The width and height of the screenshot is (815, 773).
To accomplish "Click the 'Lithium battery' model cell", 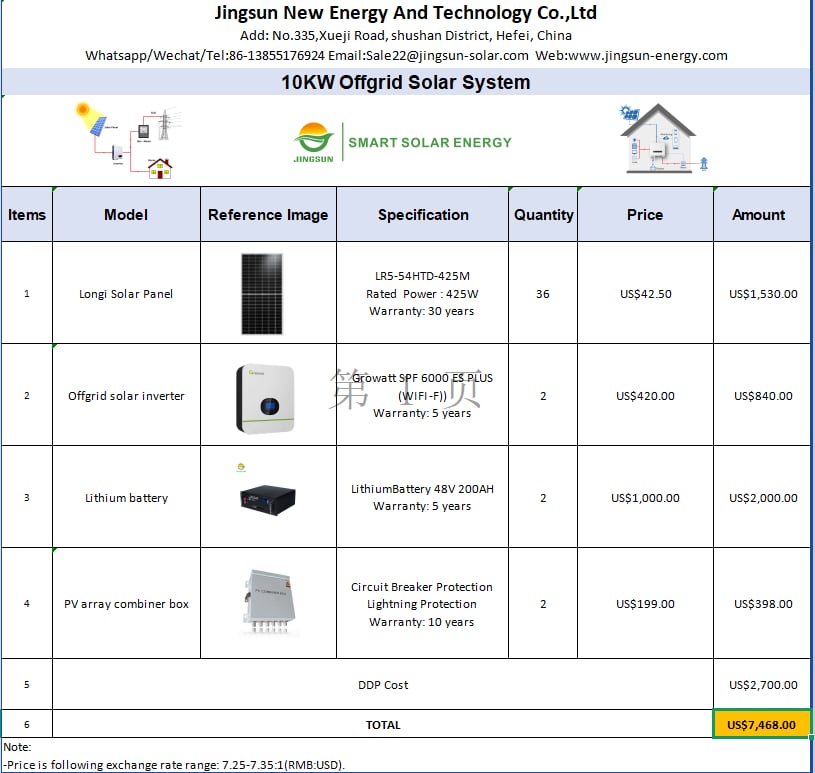I will (x=126, y=496).
